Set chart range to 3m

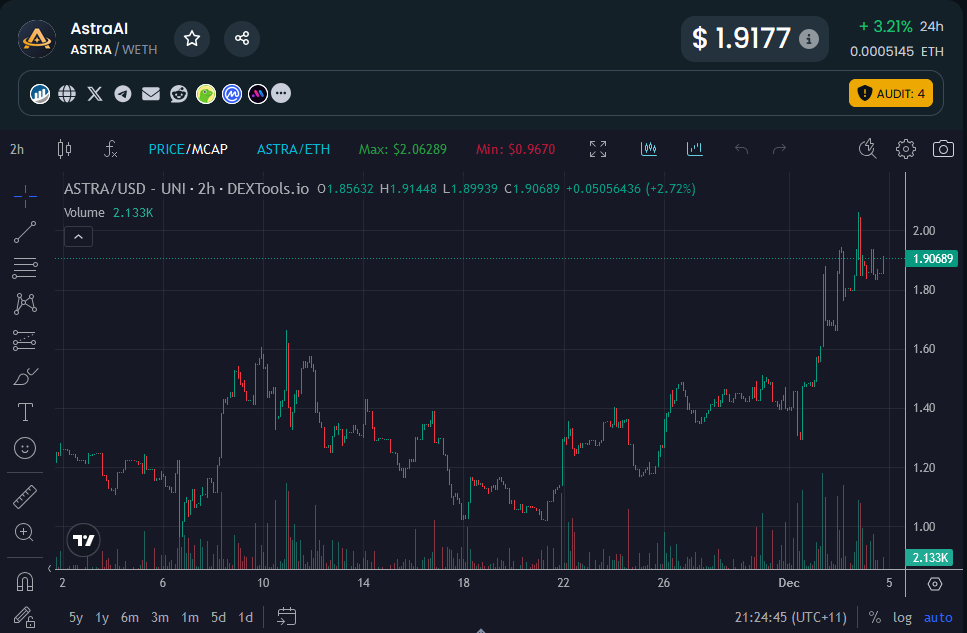click(x=160, y=618)
